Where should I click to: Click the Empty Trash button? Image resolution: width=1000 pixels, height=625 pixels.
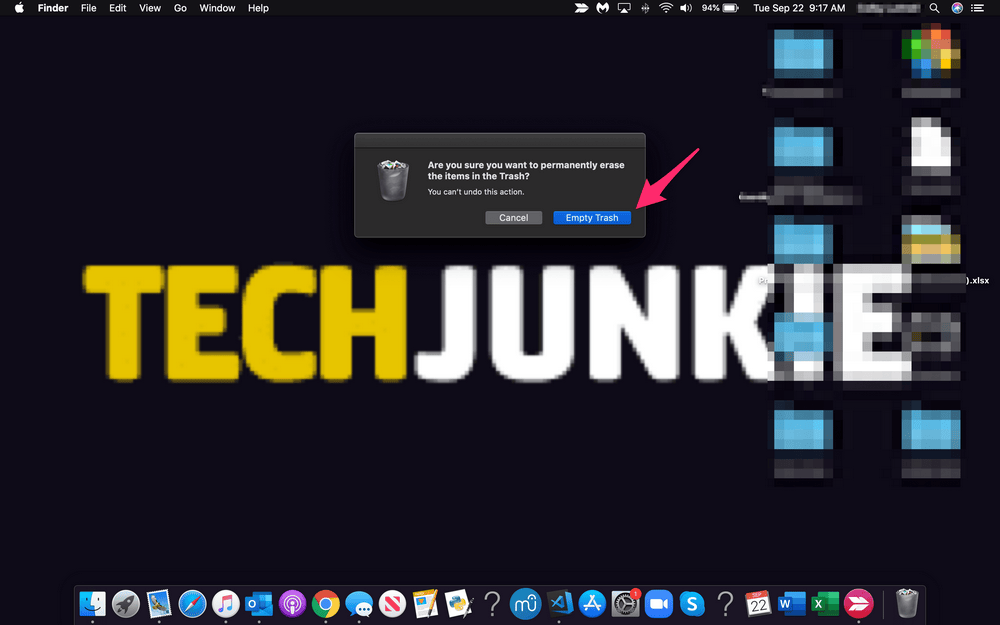point(592,217)
